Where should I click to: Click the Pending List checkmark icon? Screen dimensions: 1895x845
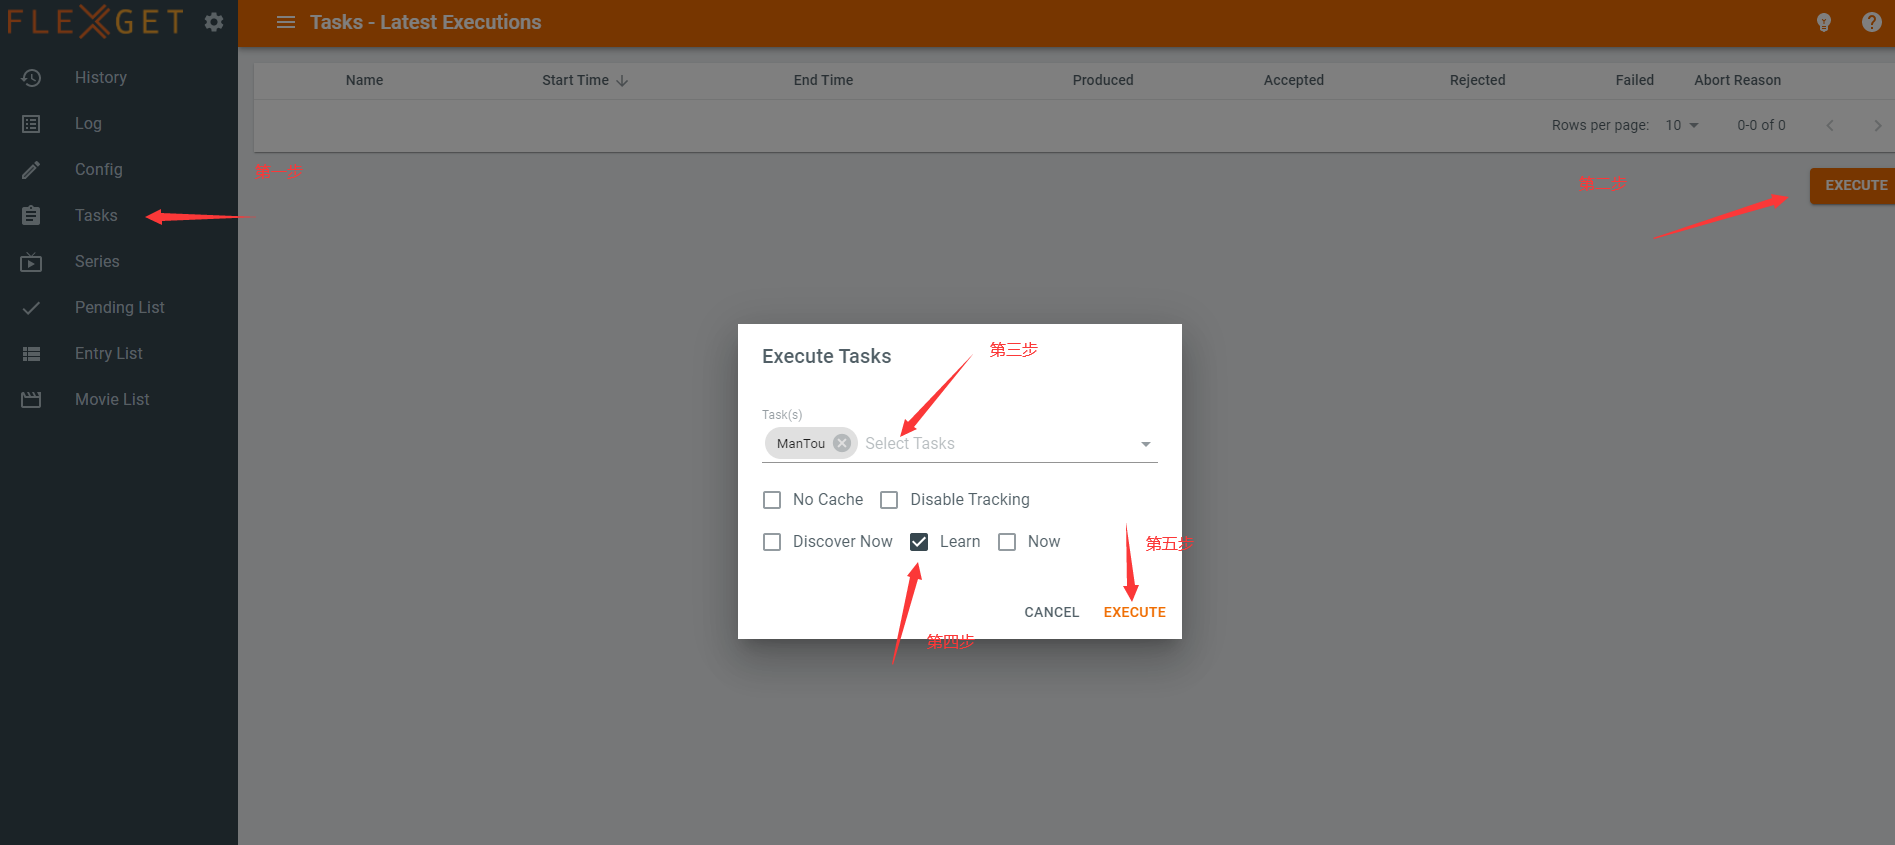pos(31,308)
